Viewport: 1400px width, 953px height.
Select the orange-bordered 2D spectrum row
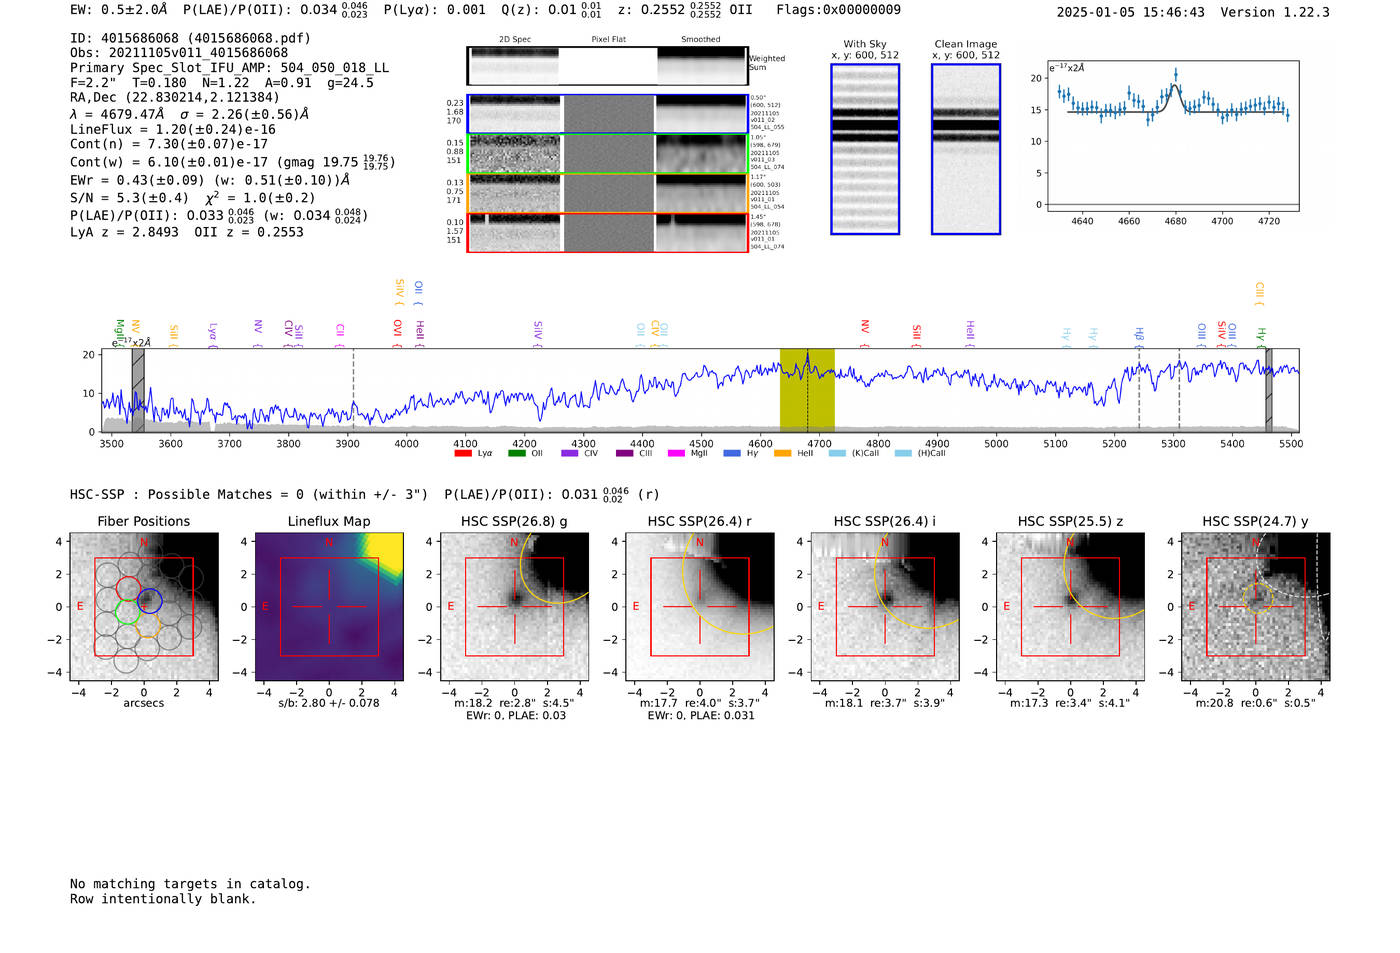[x=608, y=193]
